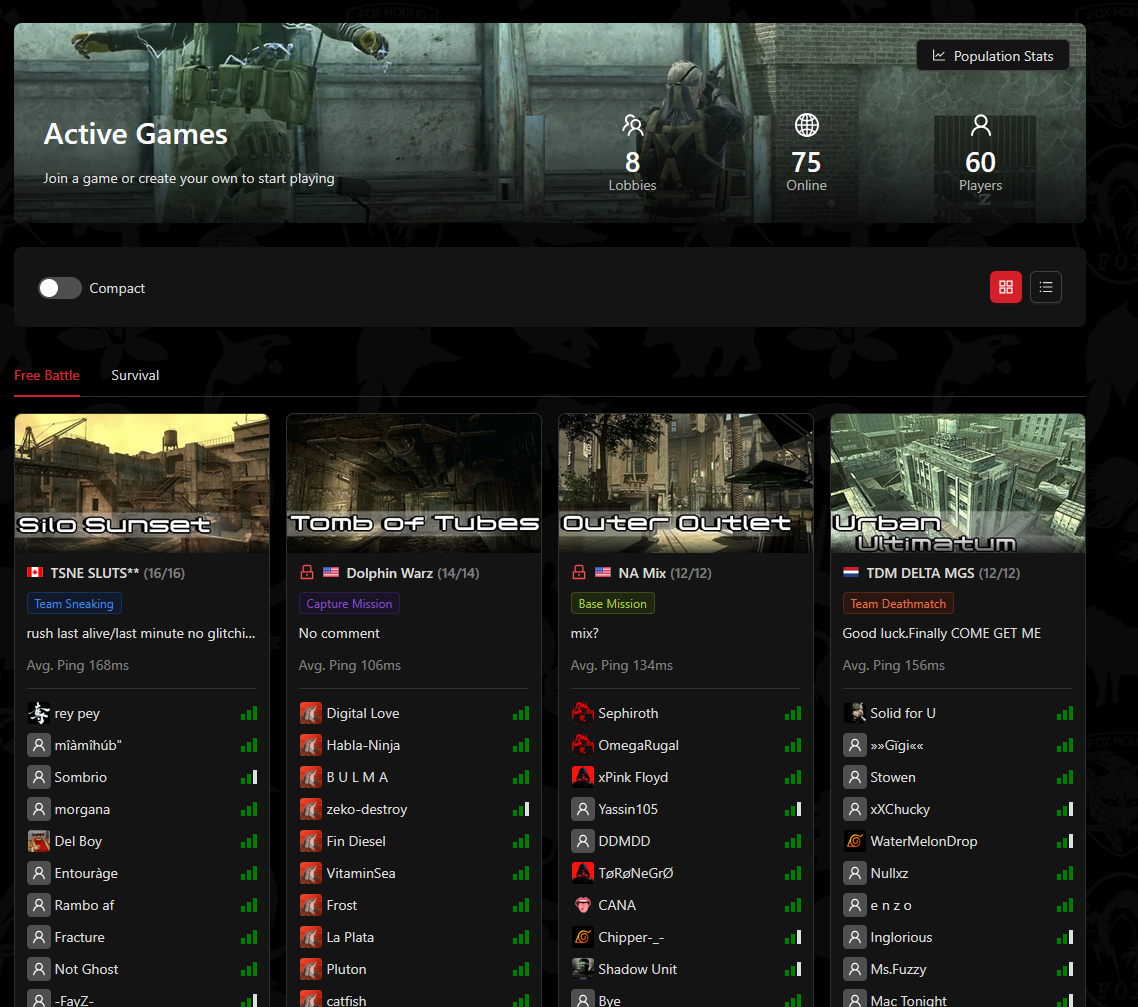This screenshot has height=1007, width=1138.
Task: Click the TDM DELTA MGS lobby title
Action: pos(920,573)
